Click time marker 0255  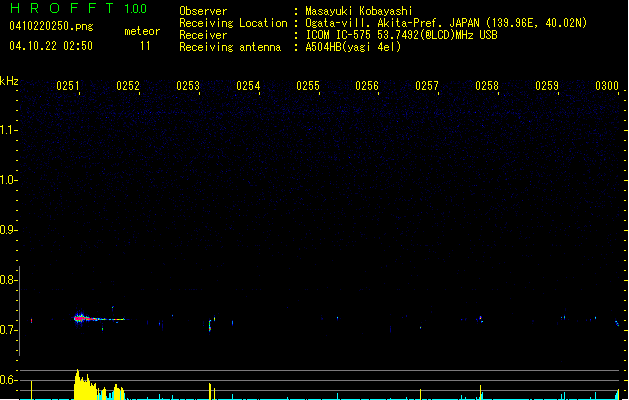tap(308, 86)
